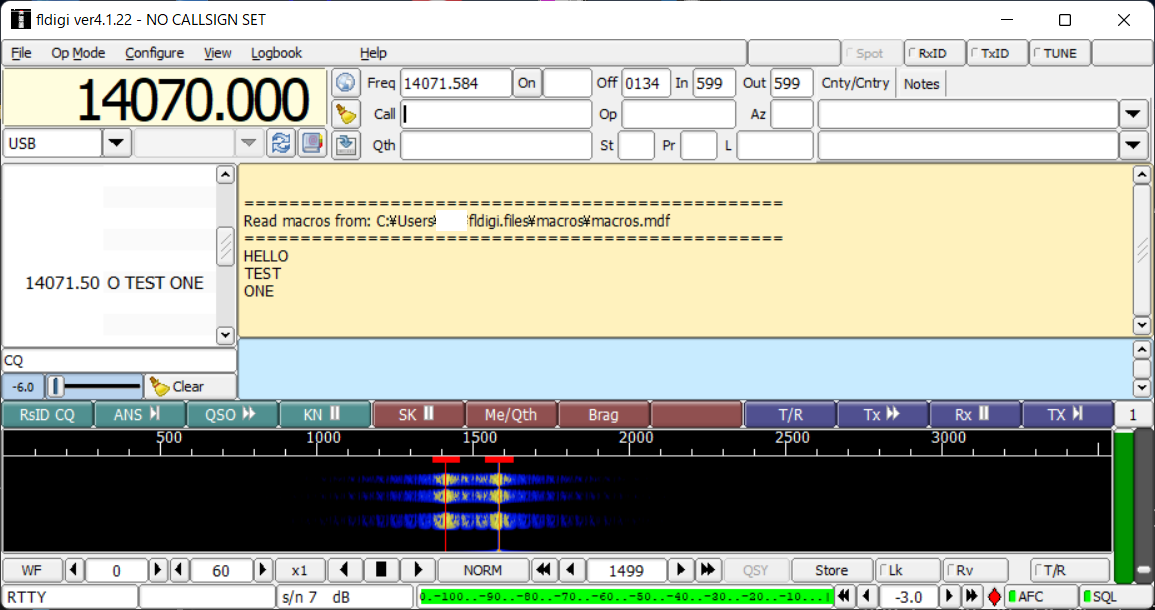
Task: Expand the dropdown arrow right of the L field
Action: point(1132,145)
